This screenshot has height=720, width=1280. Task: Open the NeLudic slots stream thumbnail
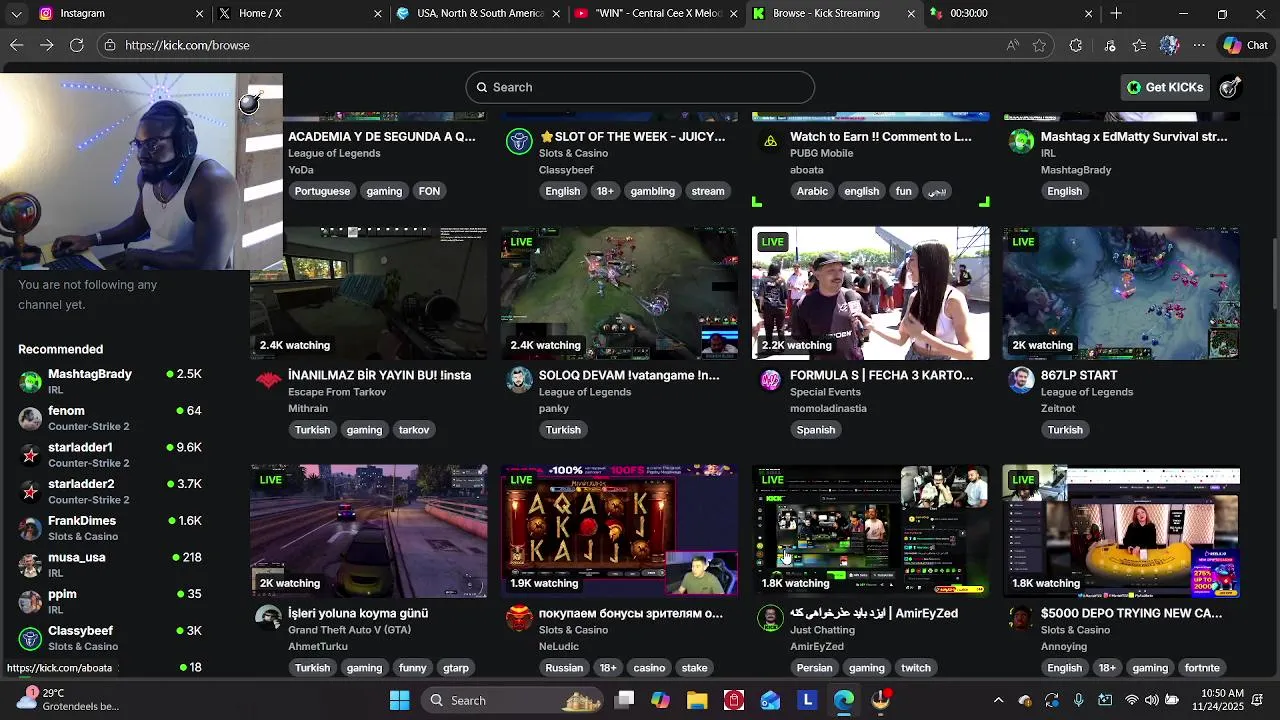(x=620, y=531)
